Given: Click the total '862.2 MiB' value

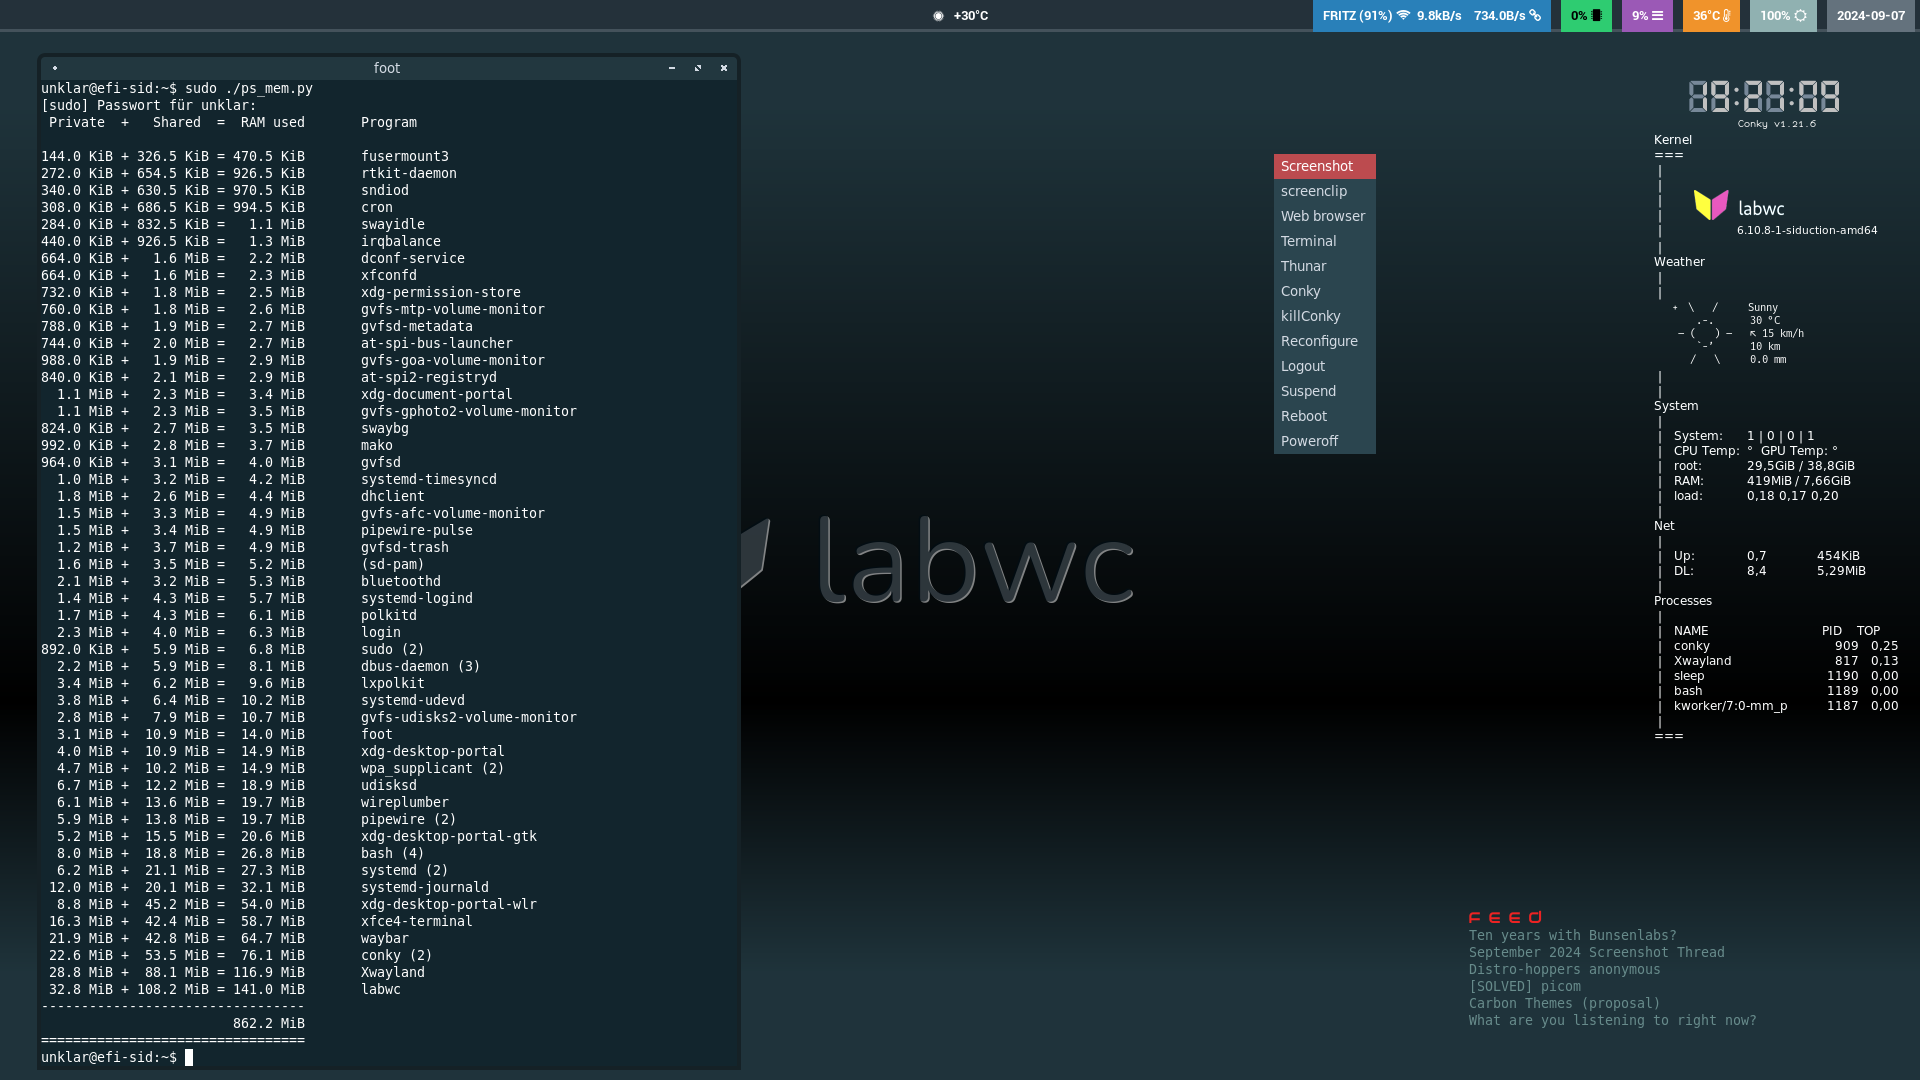Looking at the screenshot, I should click(x=269, y=1023).
